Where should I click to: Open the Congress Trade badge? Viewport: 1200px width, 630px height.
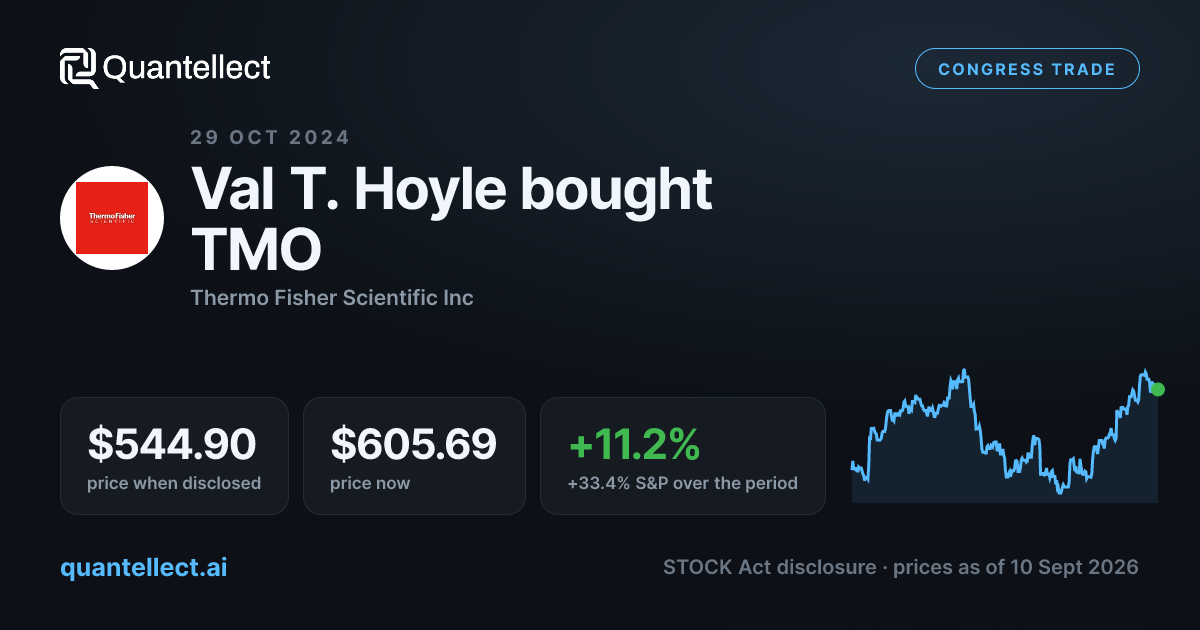[1027, 69]
